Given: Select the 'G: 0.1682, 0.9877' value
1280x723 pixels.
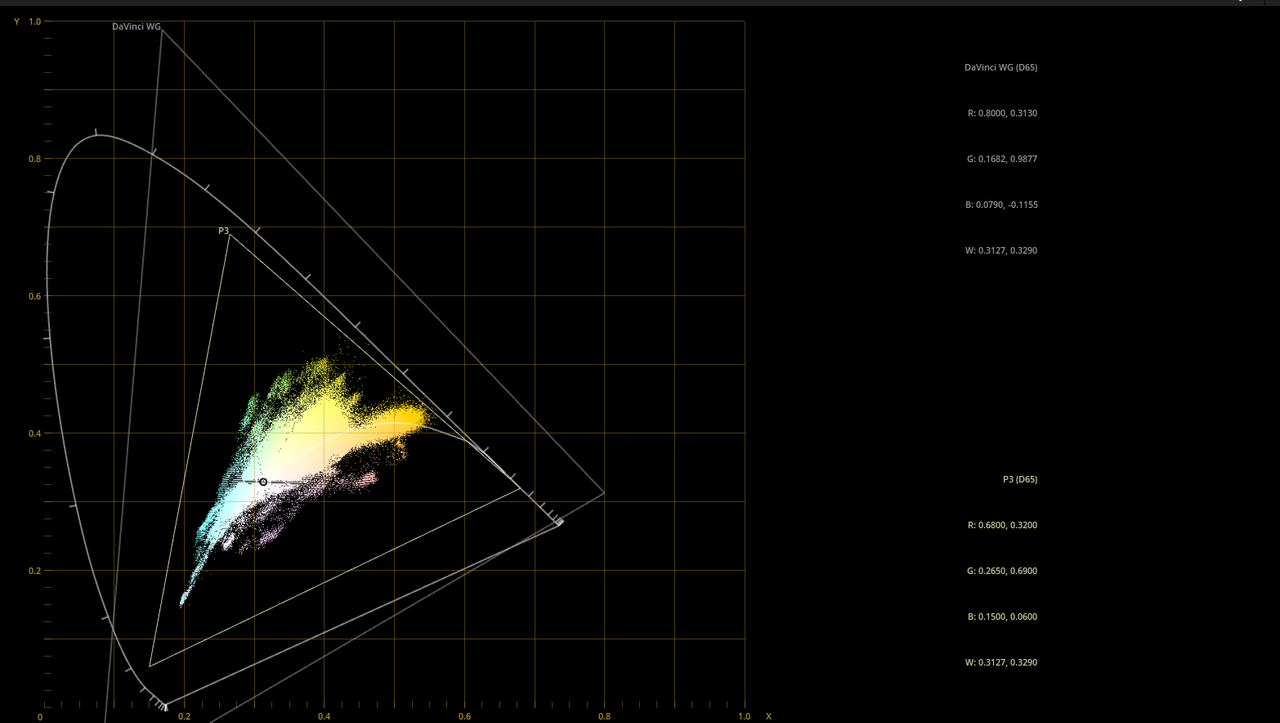Looking at the screenshot, I should [x=1002, y=159].
